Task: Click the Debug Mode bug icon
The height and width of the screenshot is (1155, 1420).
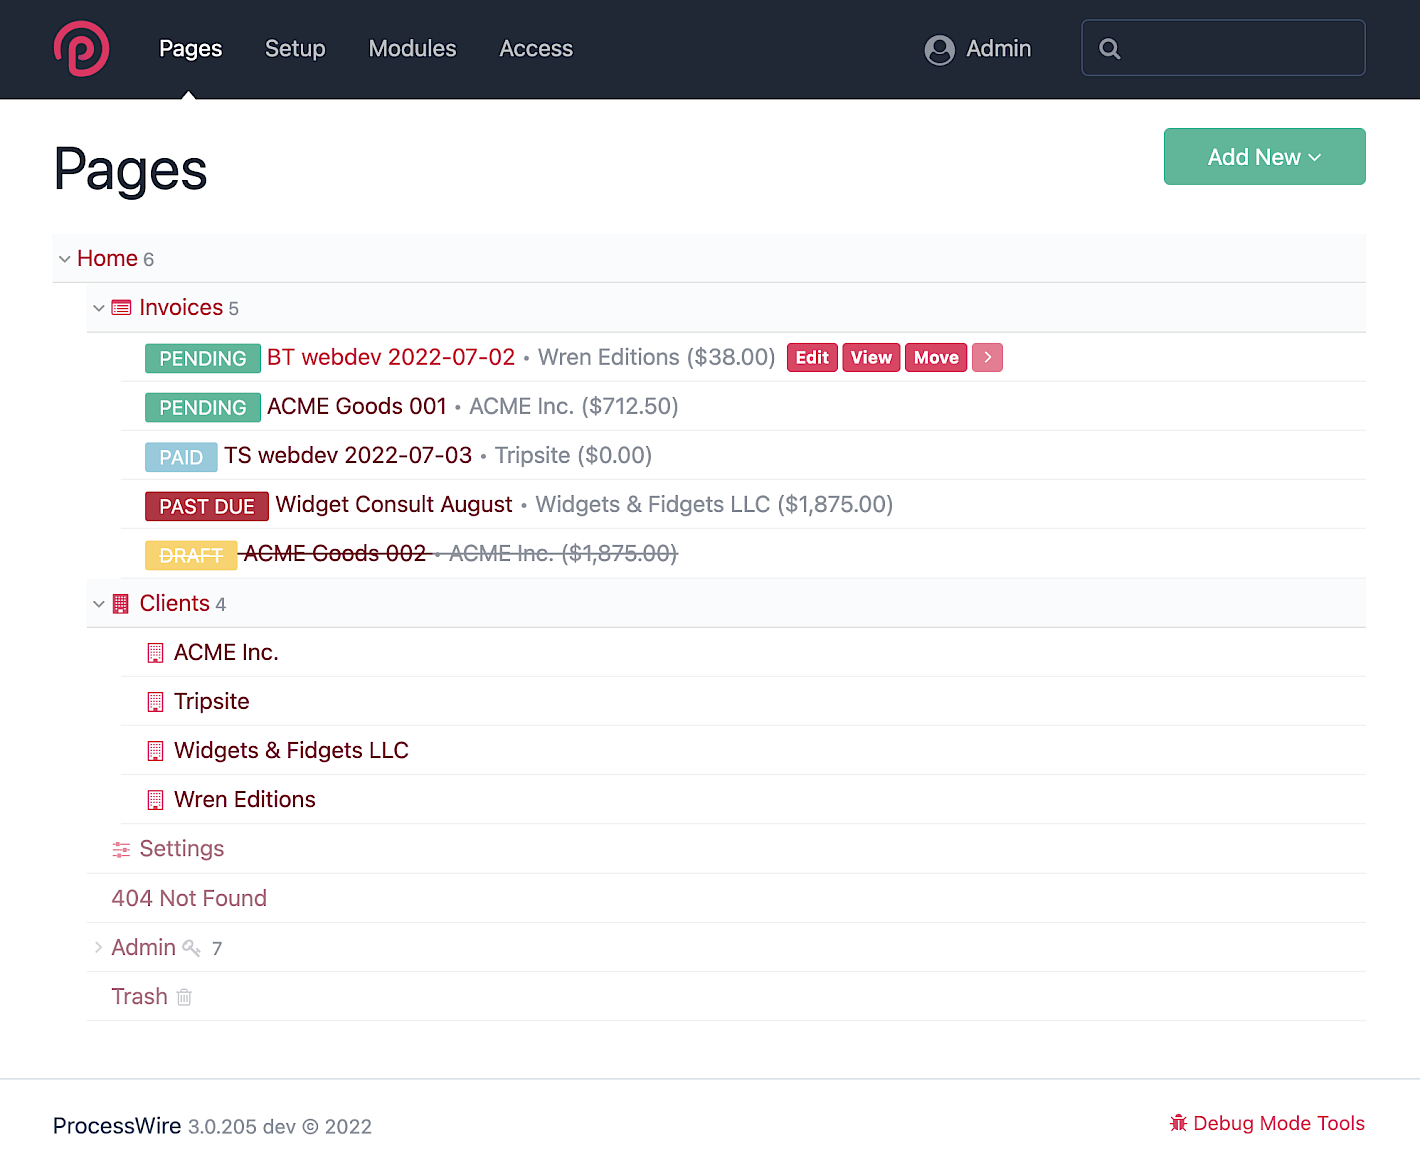Action: click(x=1178, y=1123)
